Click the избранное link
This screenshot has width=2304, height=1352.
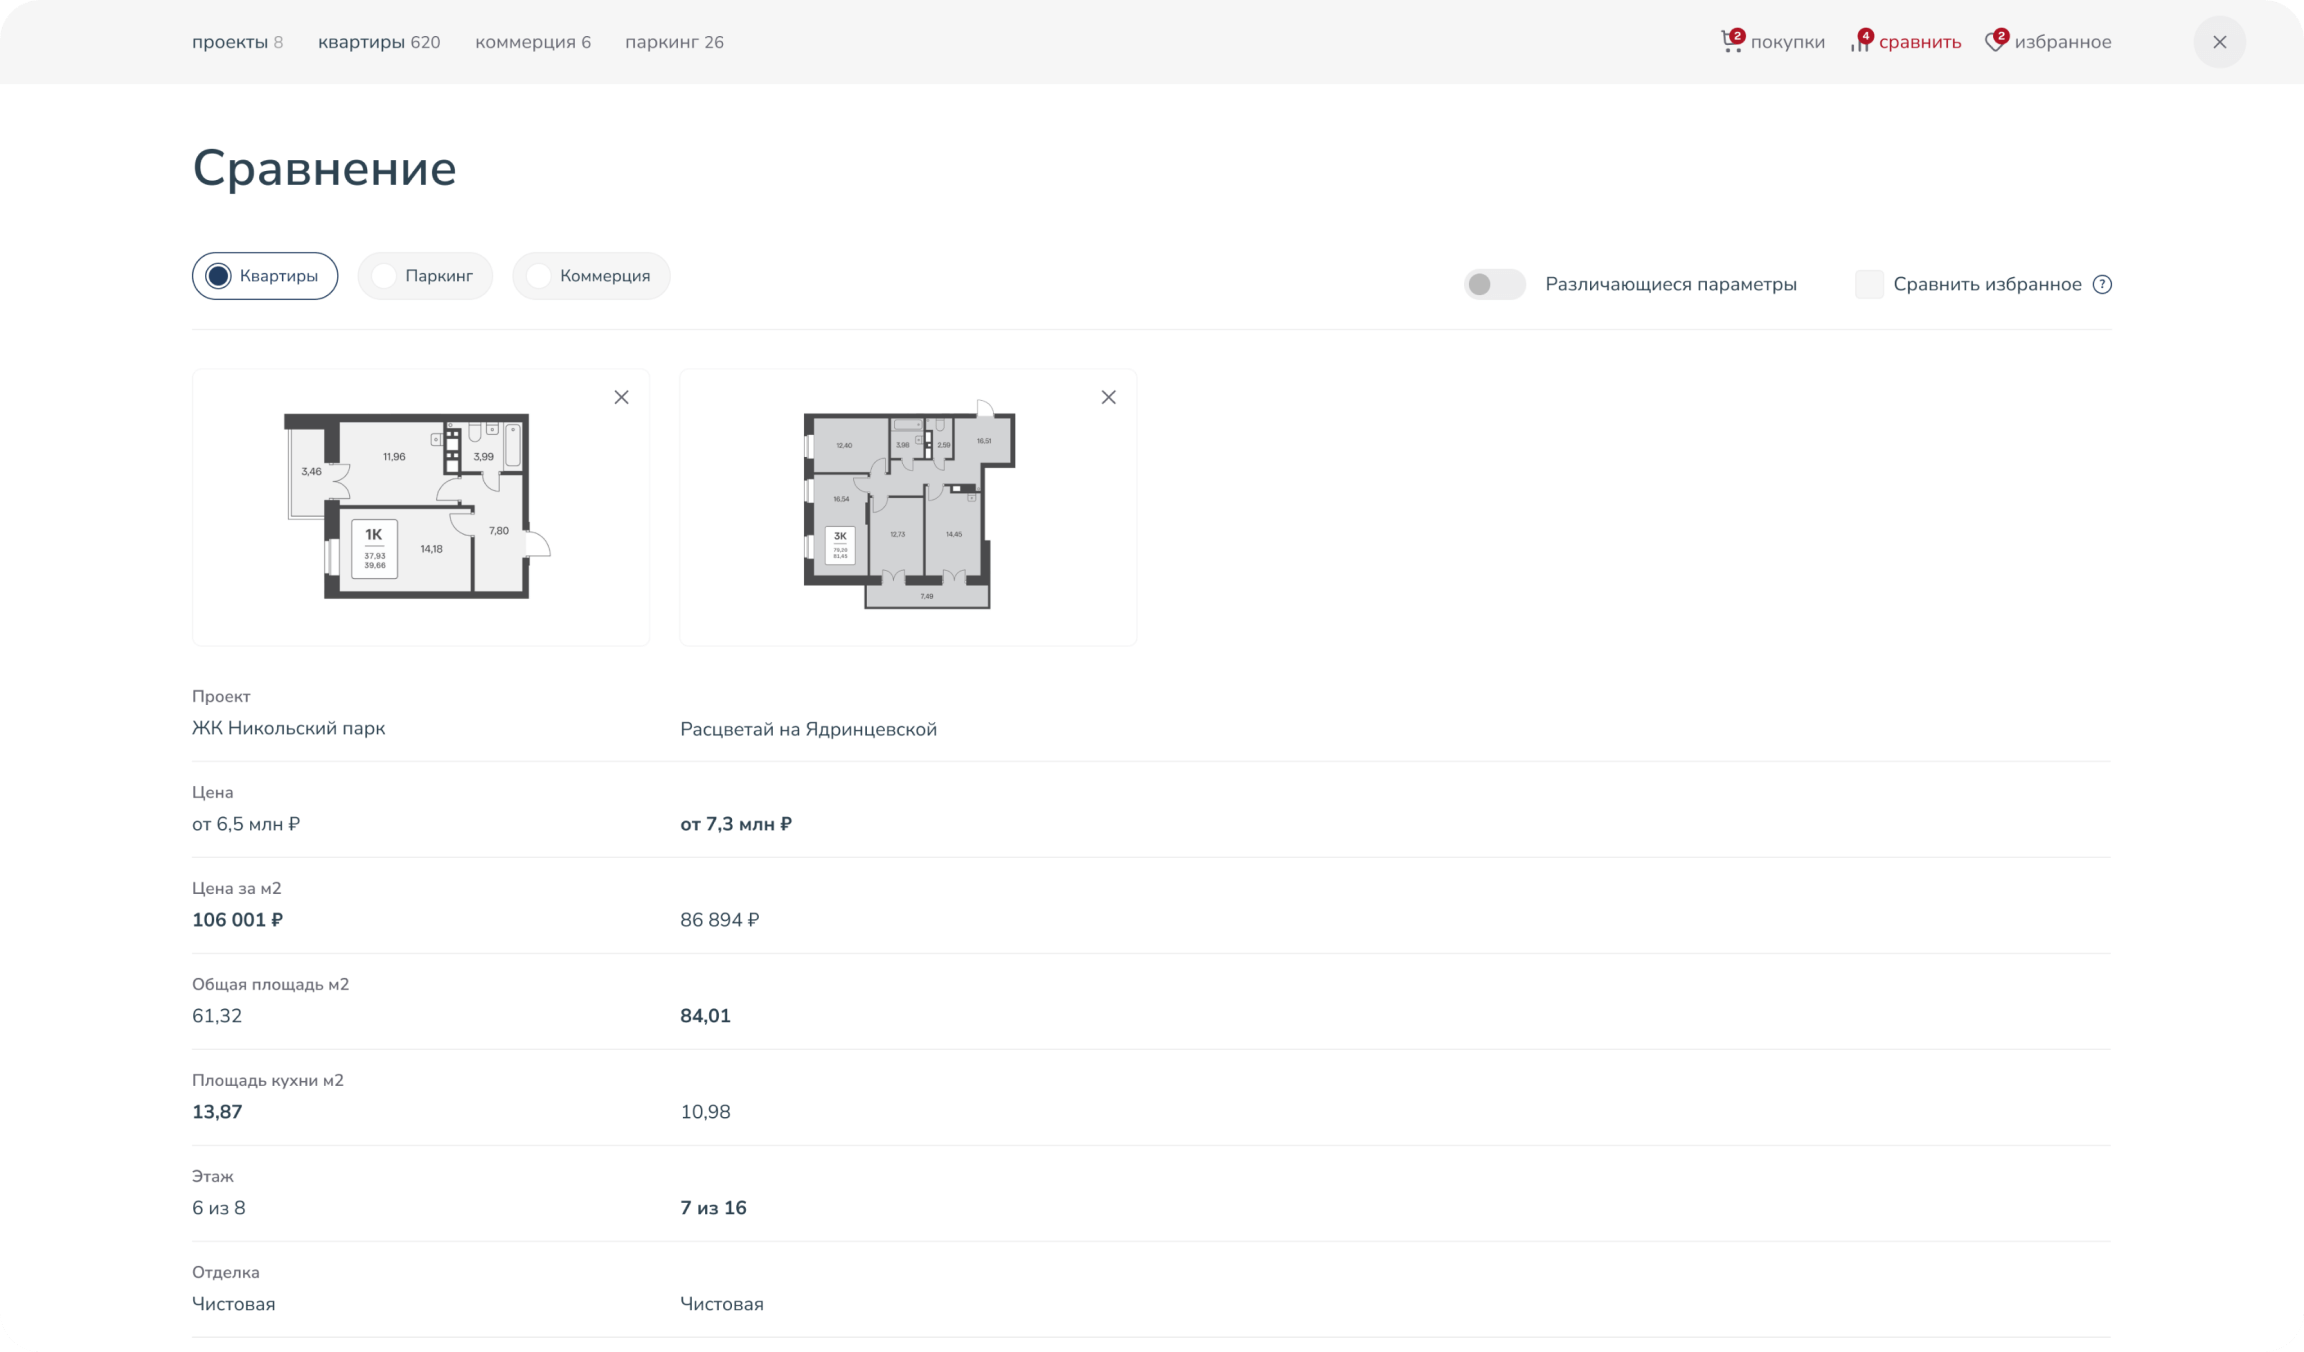tap(2062, 42)
